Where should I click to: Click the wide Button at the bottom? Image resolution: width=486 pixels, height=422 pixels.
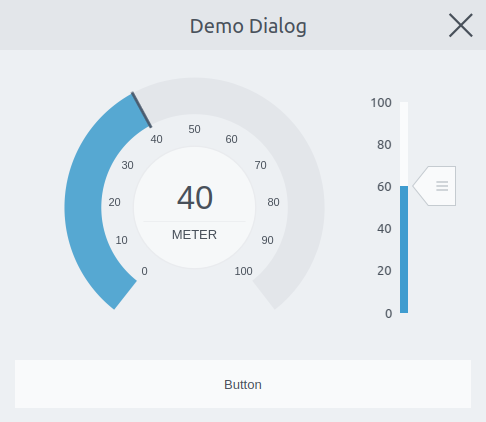click(243, 384)
